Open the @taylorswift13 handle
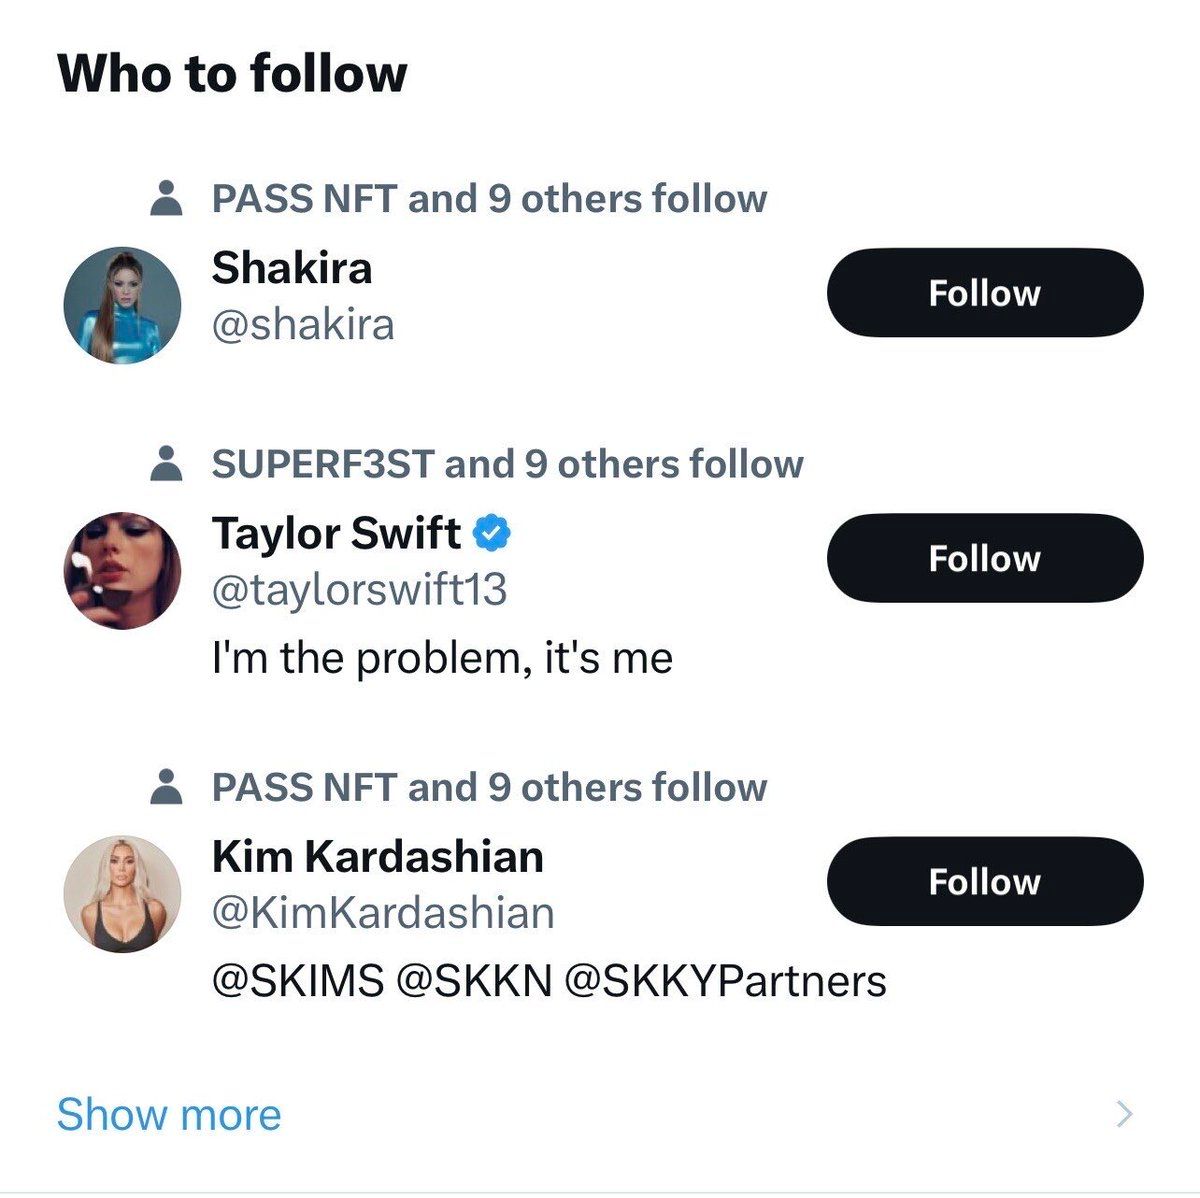 [x=359, y=590]
